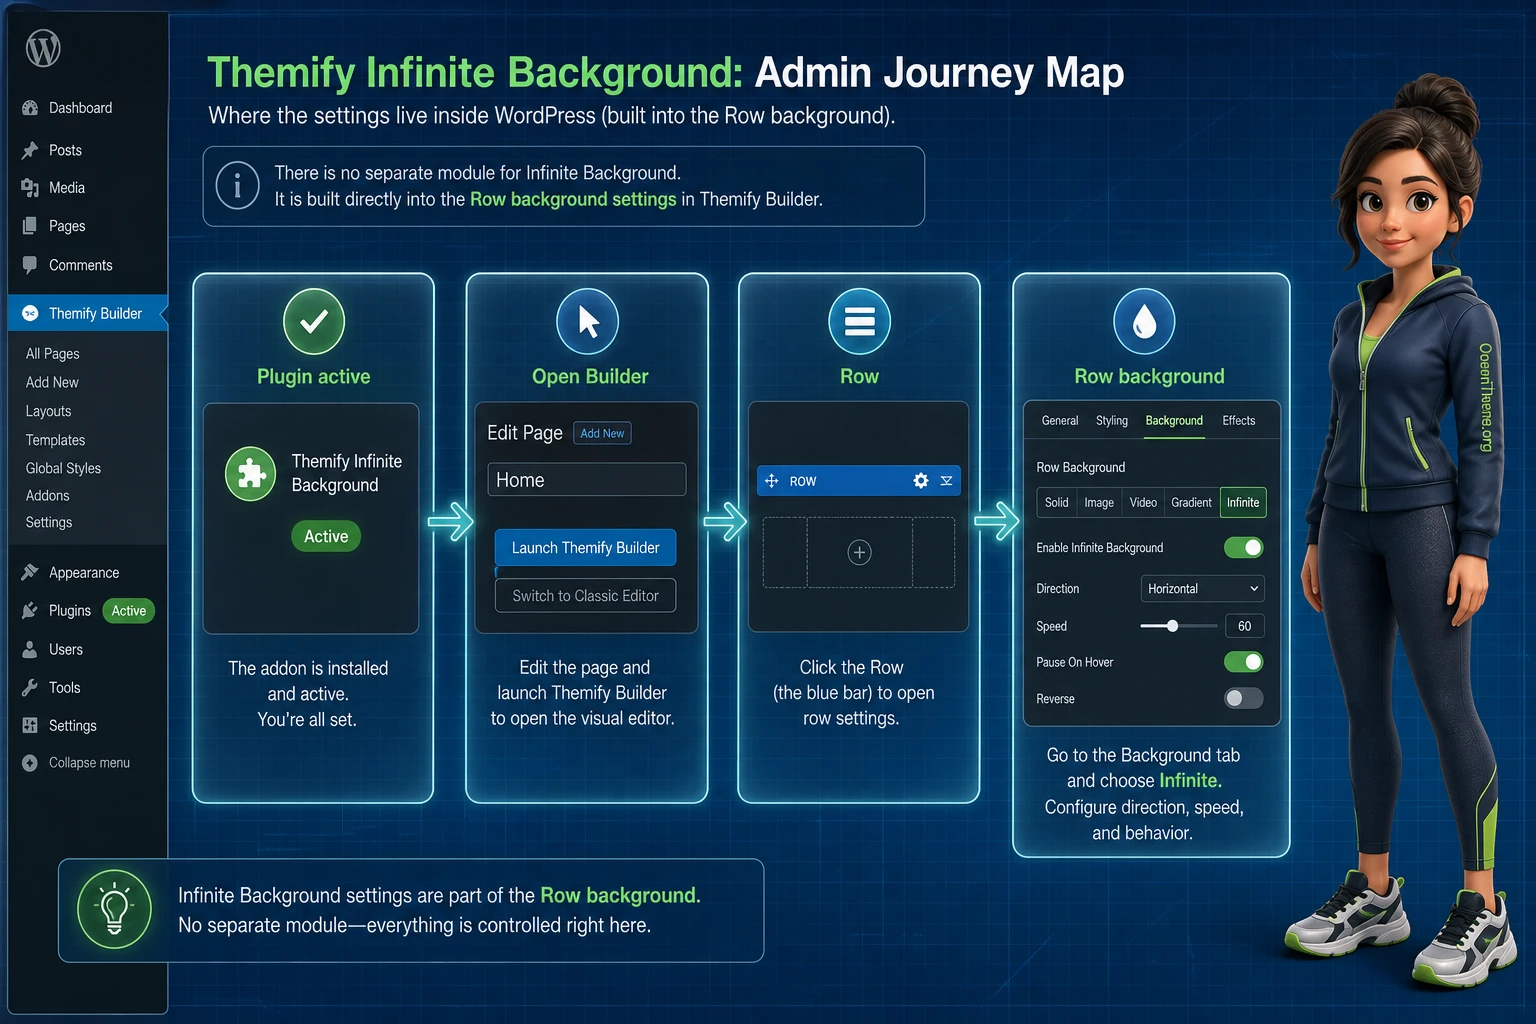This screenshot has width=1536, height=1024.
Task: Click the sidebar Settings sliders icon
Action: click(x=30, y=725)
